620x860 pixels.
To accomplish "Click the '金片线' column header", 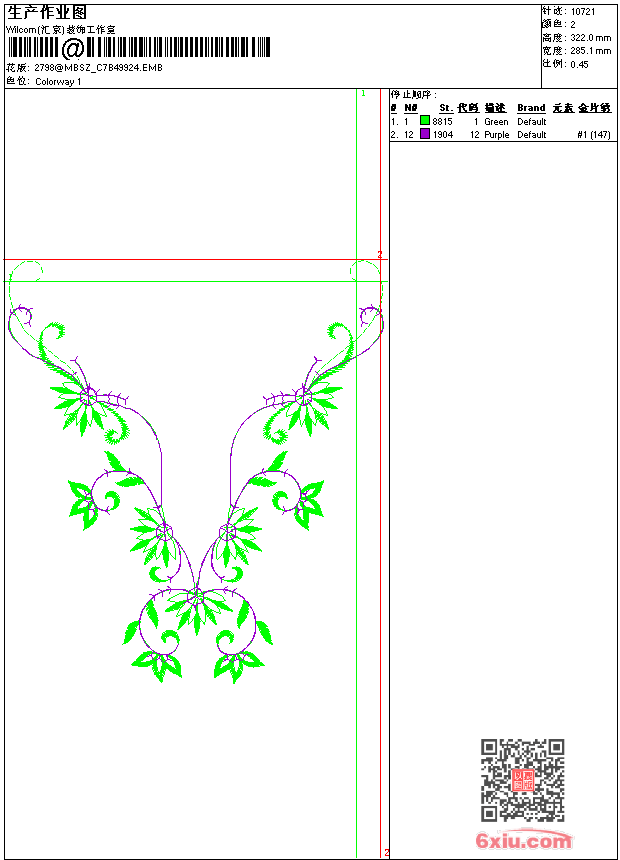I will pyautogui.click(x=594, y=108).
